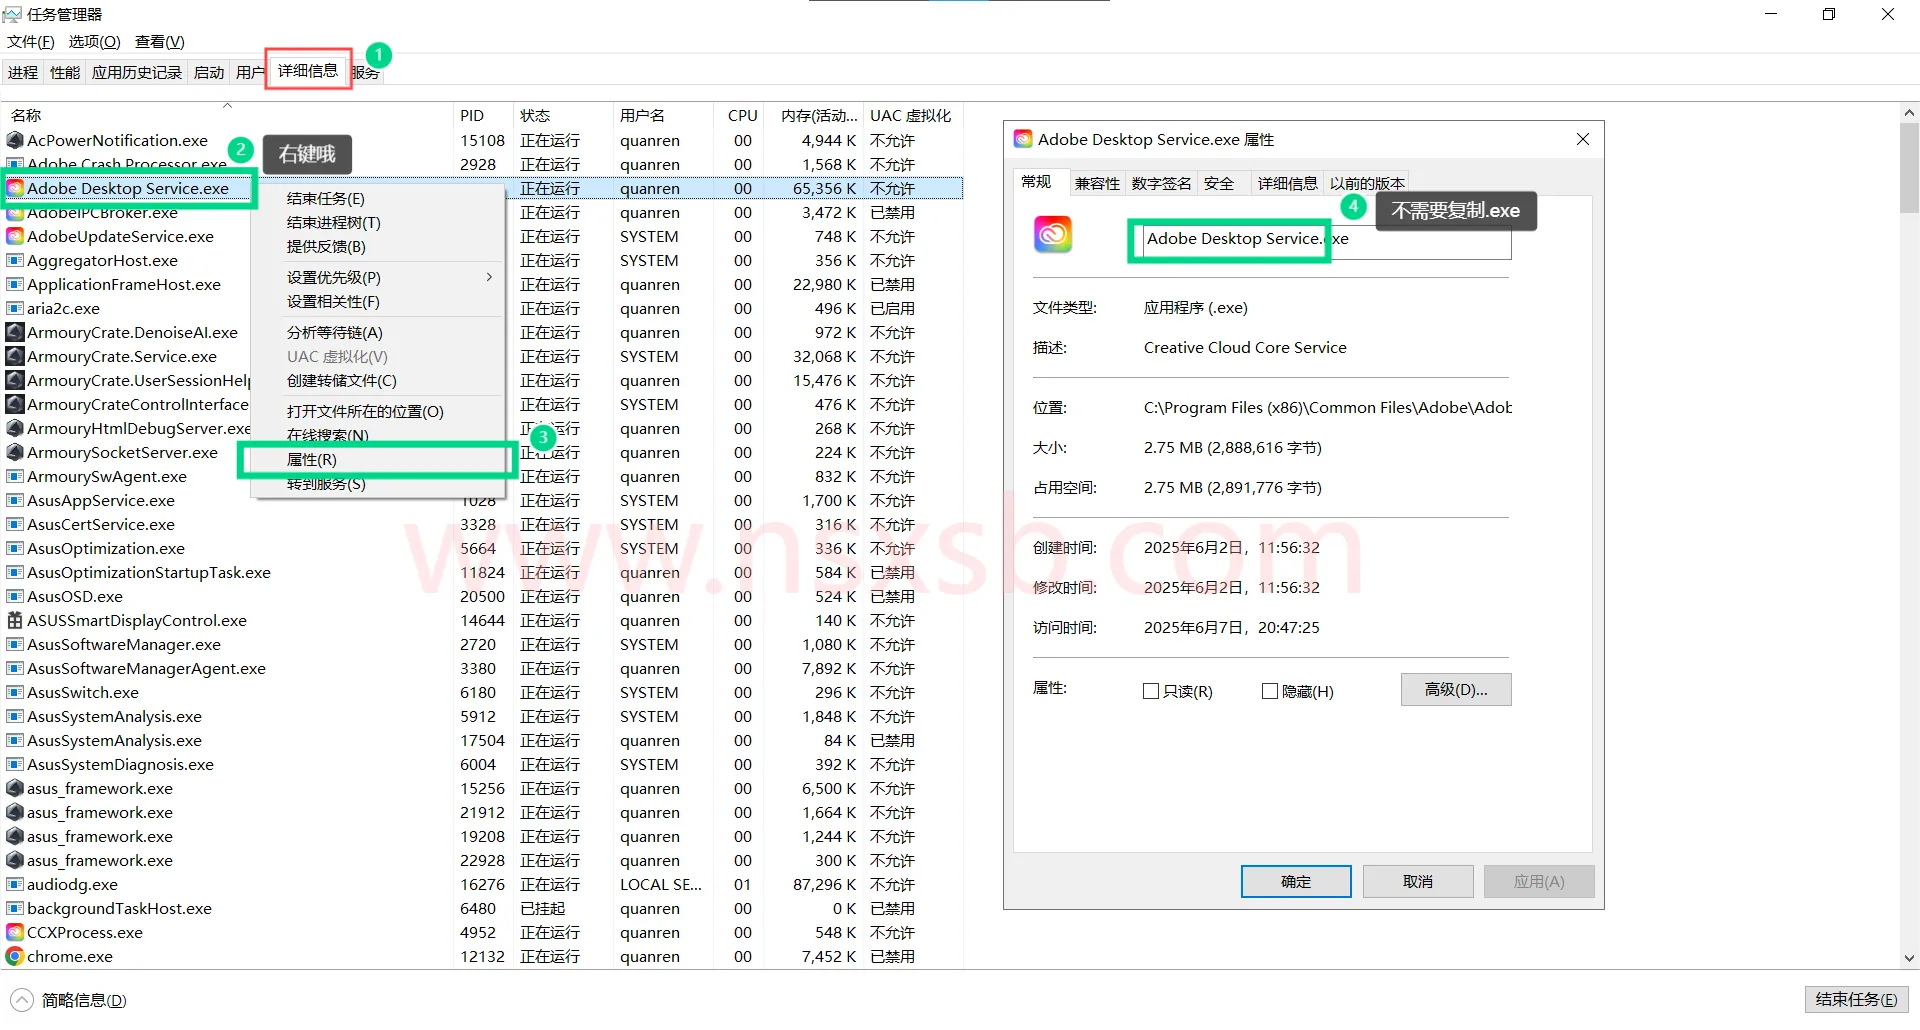Click the AsusOSD.exe process icon
The image size is (1920, 1030).
point(15,597)
